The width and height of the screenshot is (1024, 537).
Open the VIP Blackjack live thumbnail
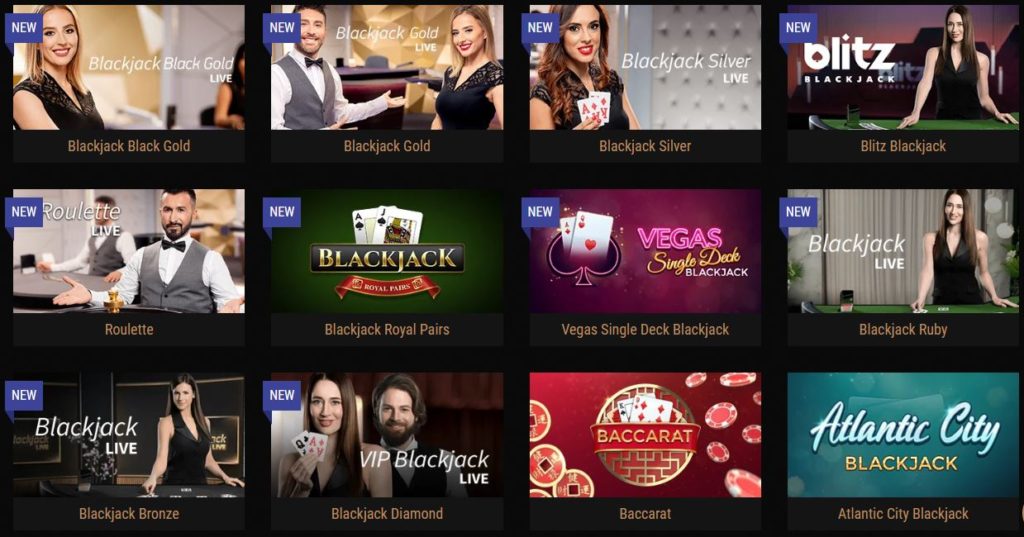387,435
